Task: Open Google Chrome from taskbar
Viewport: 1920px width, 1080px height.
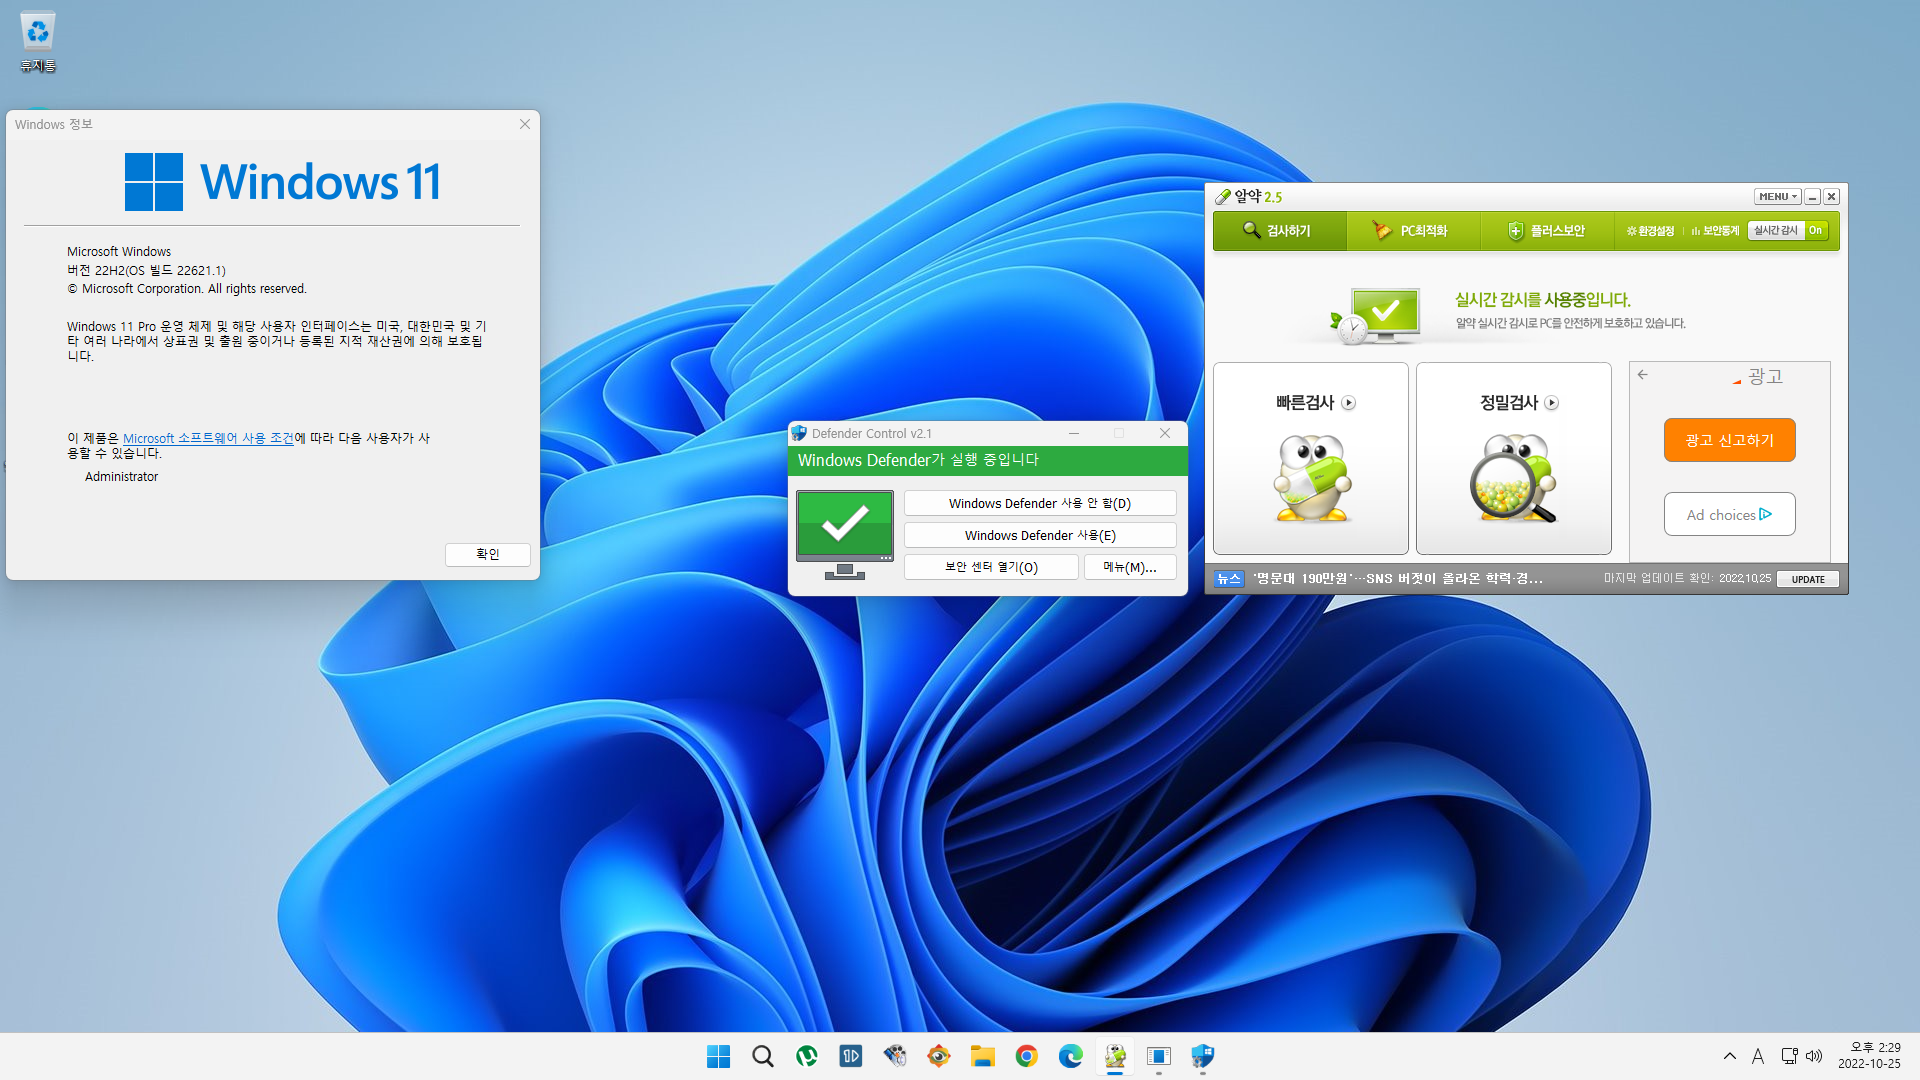Action: click(1026, 1056)
